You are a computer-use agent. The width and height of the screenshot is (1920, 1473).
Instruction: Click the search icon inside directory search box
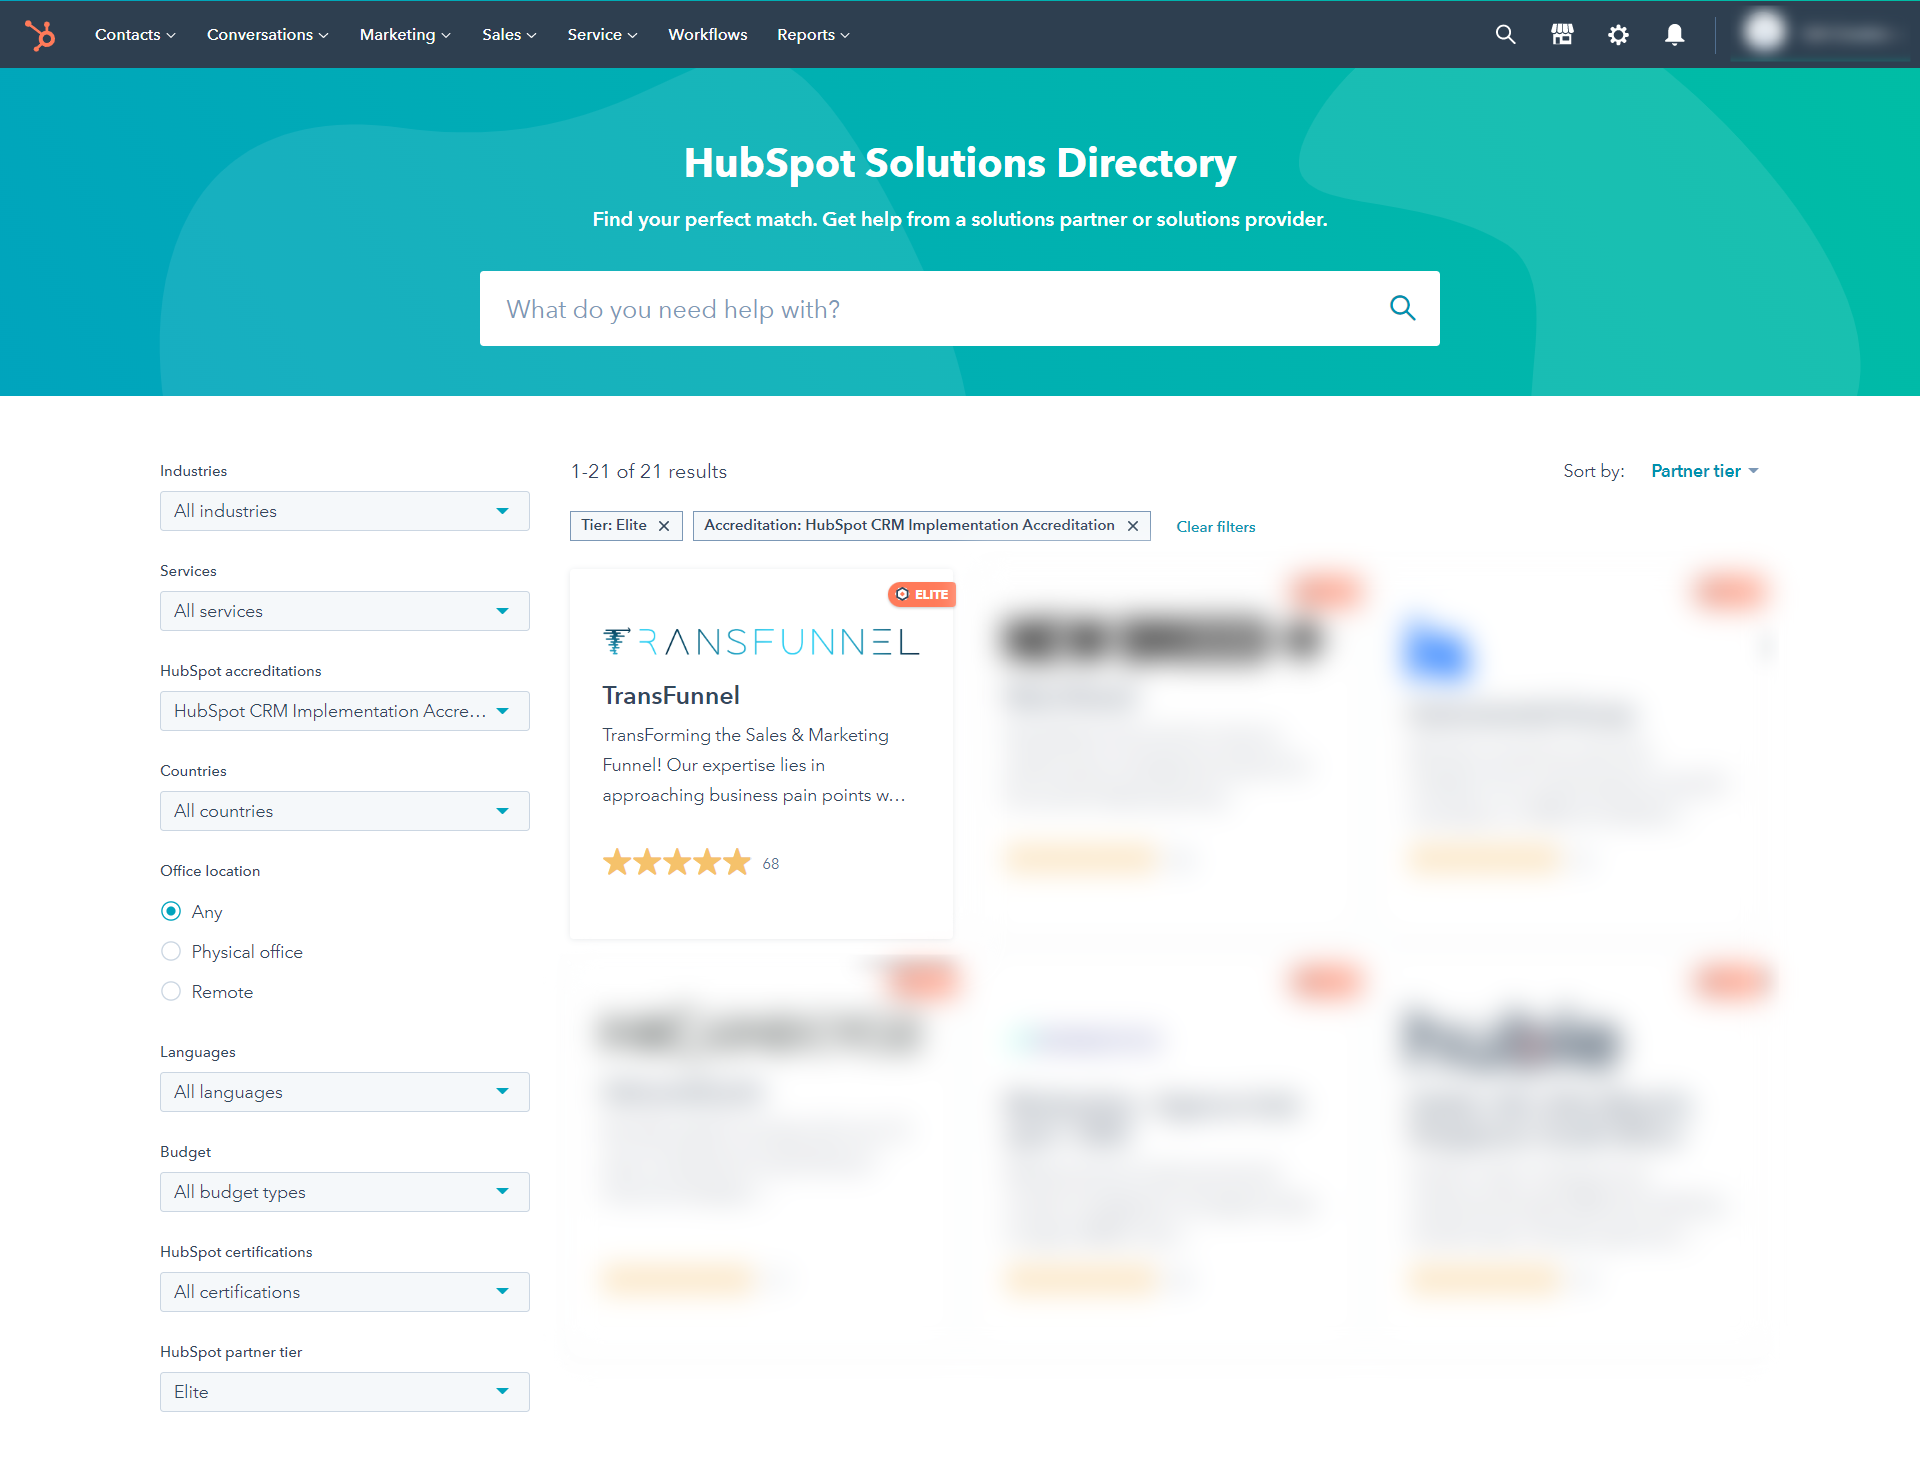1402,308
